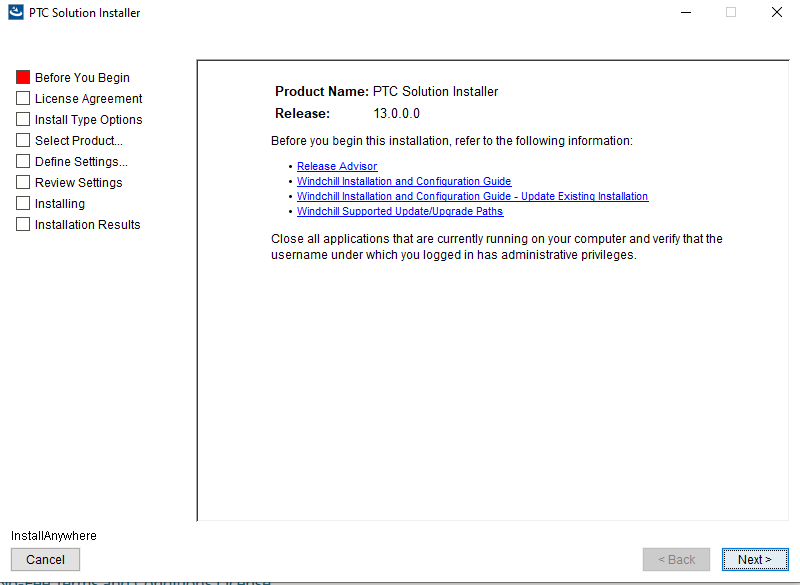Click the PTC Solution Installer title bar icon
The image size is (800, 585).
coord(15,12)
